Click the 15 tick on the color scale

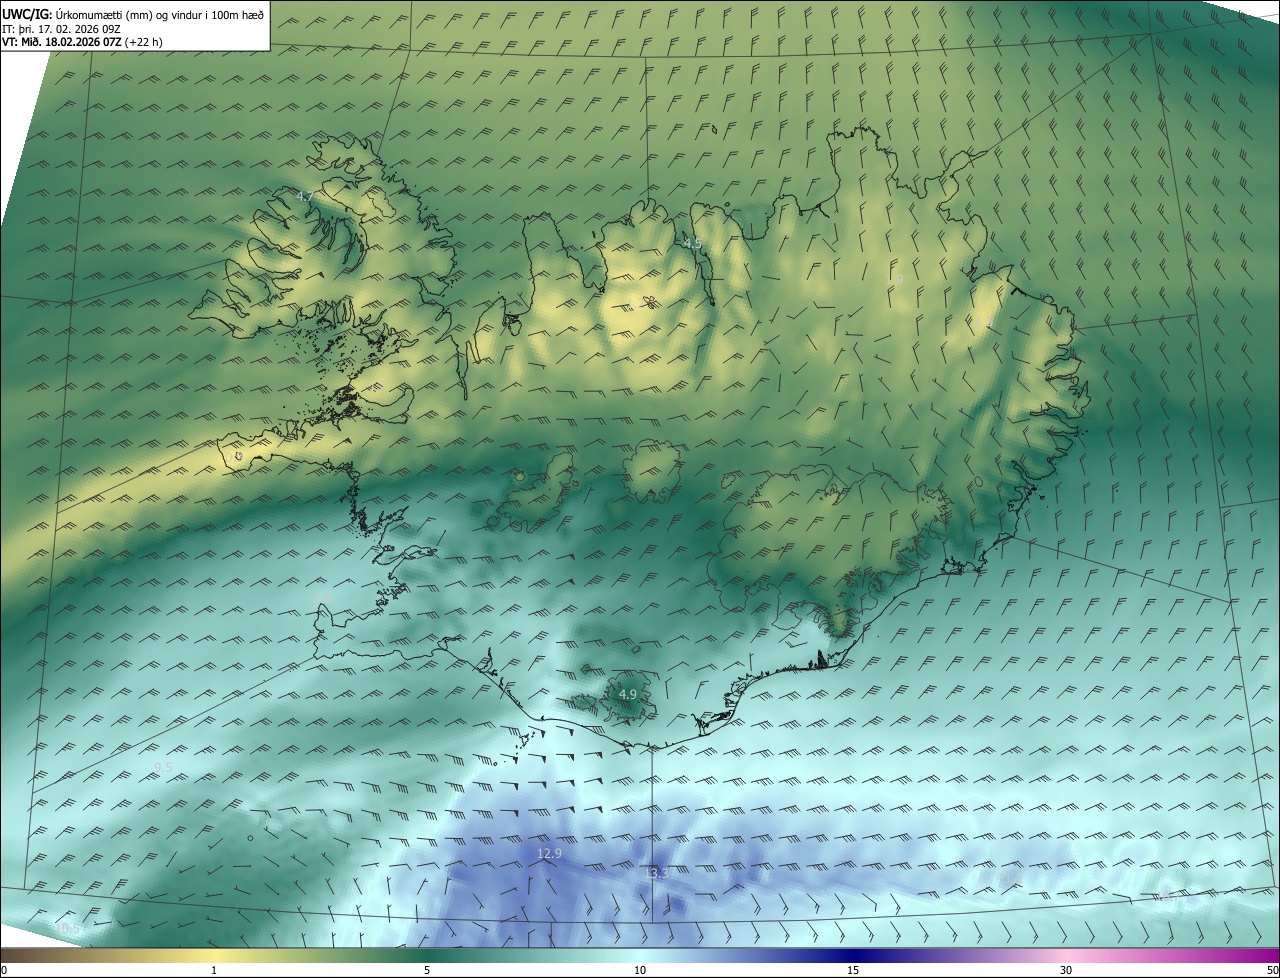click(x=853, y=970)
